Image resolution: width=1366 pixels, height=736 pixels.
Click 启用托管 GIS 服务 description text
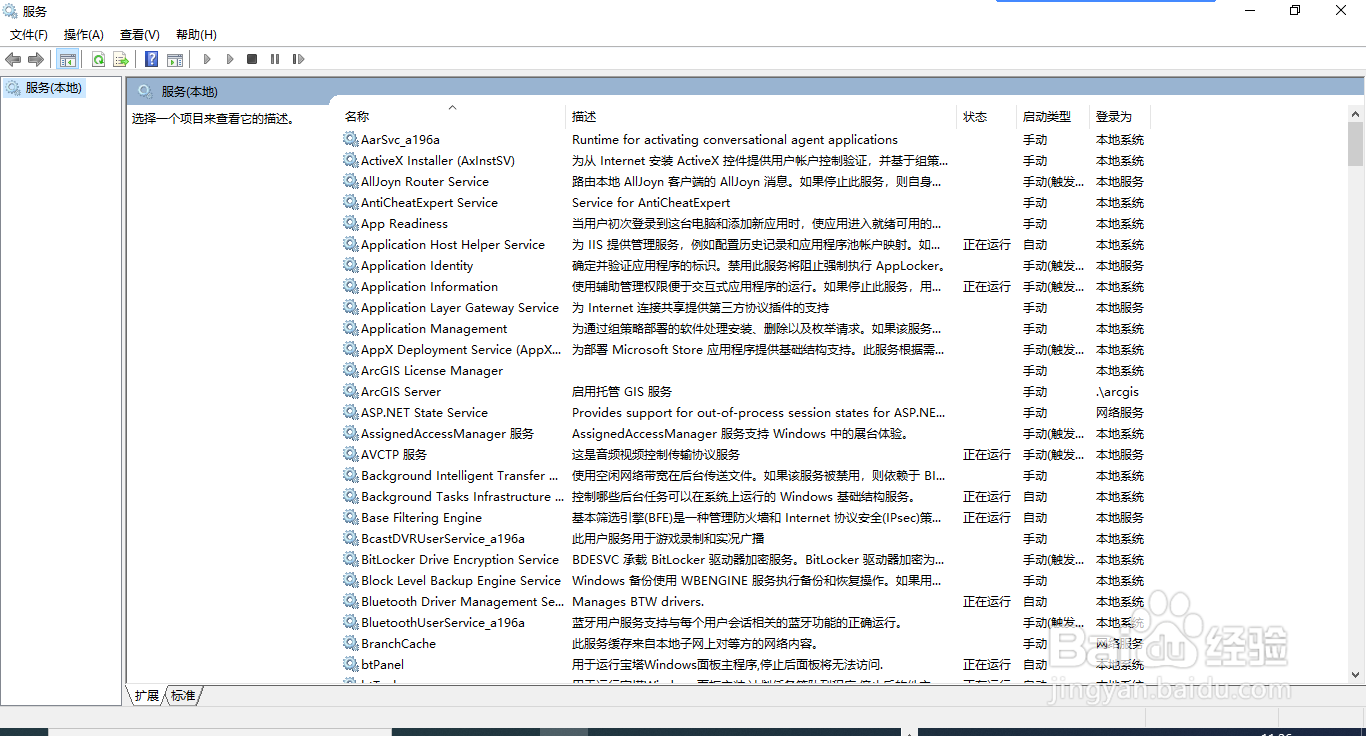[x=622, y=392]
